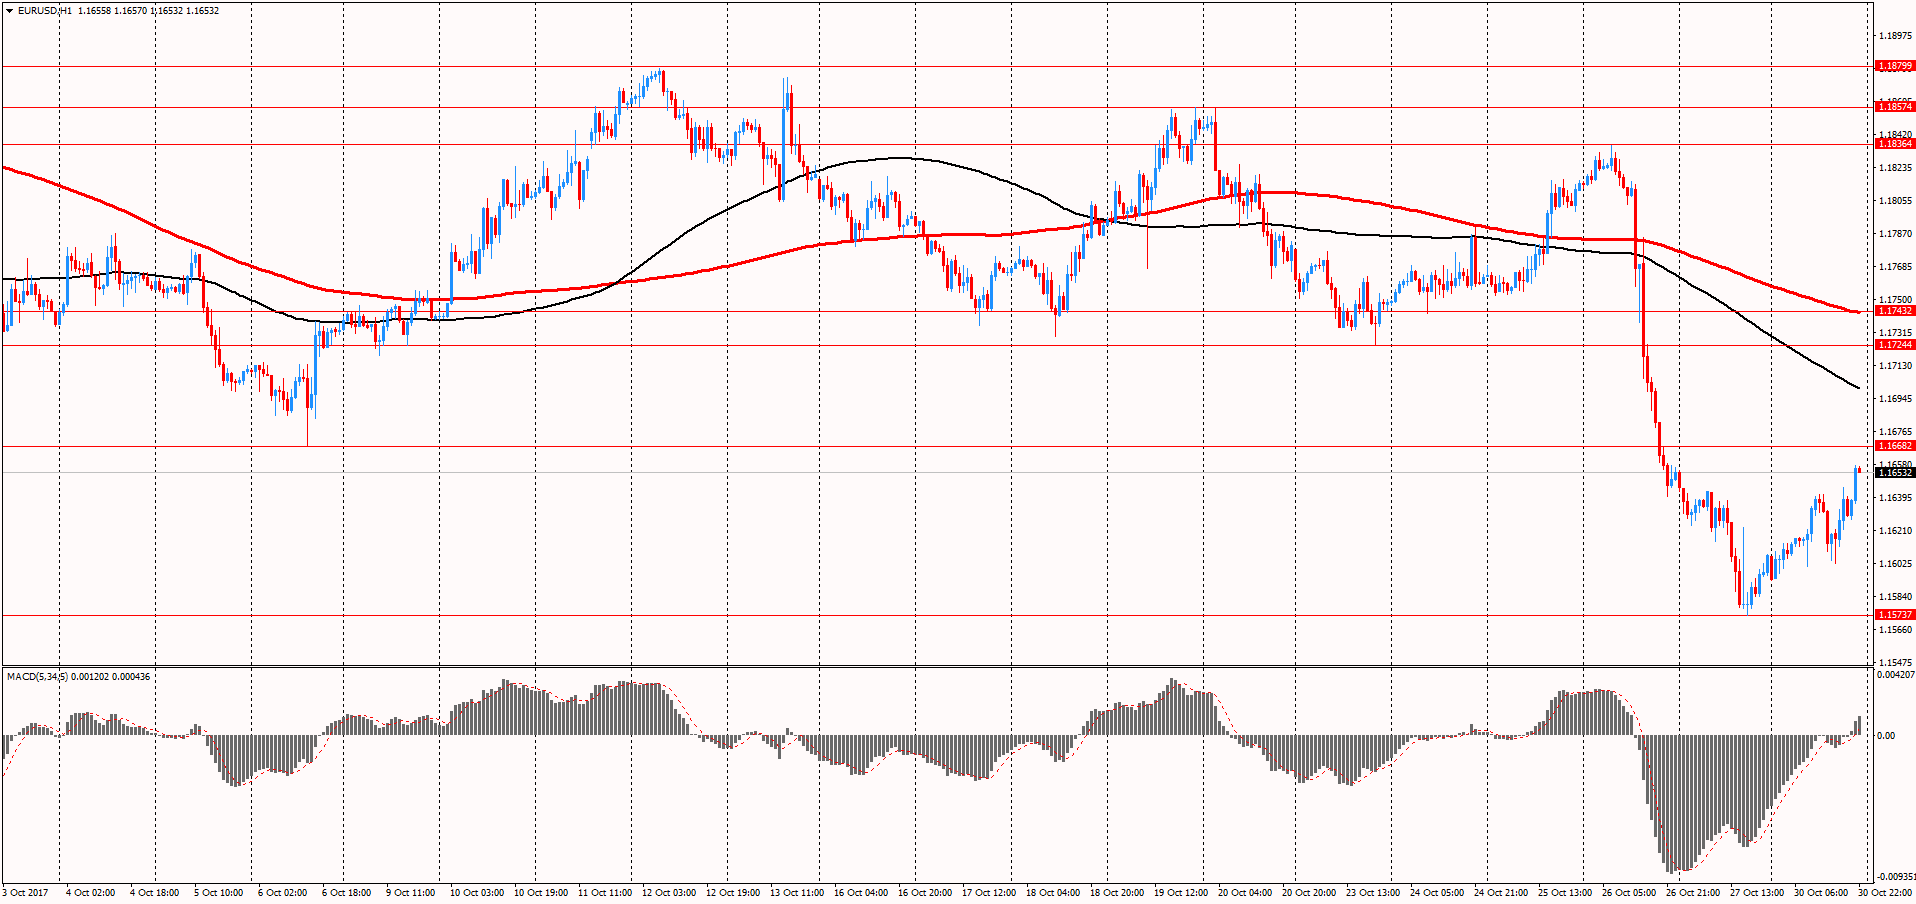Click the triangle arrow beside EURUSD,H1
This screenshot has height=904, width=1916.
point(9,11)
